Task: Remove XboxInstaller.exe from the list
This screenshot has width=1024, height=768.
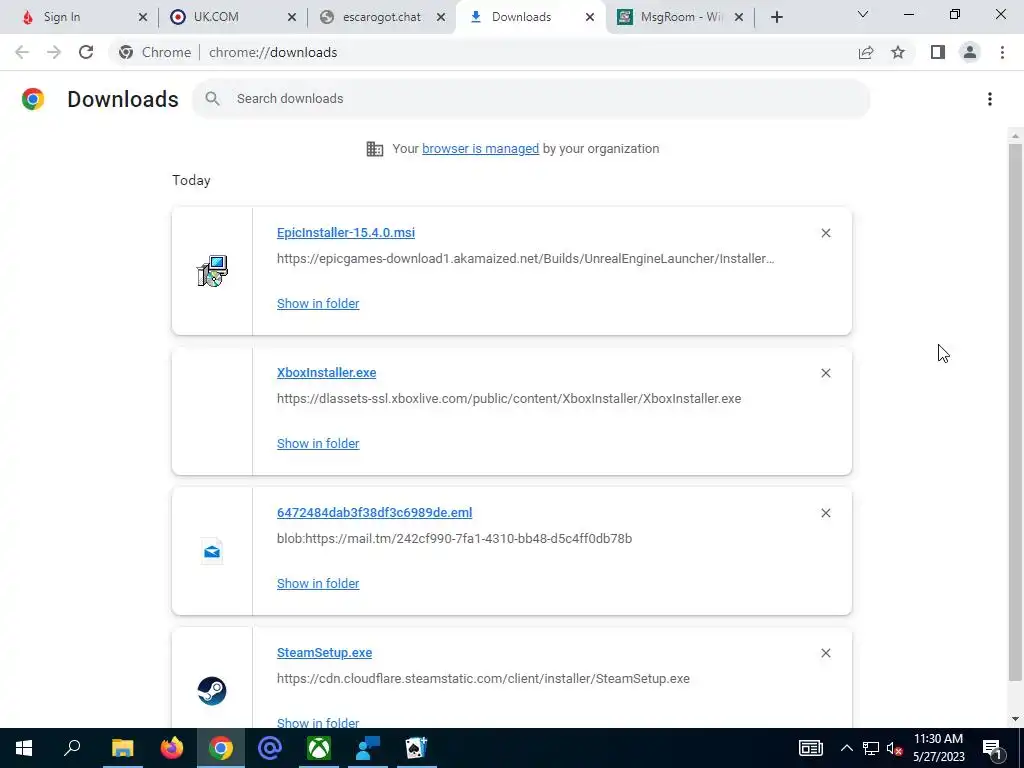Action: pos(825,373)
